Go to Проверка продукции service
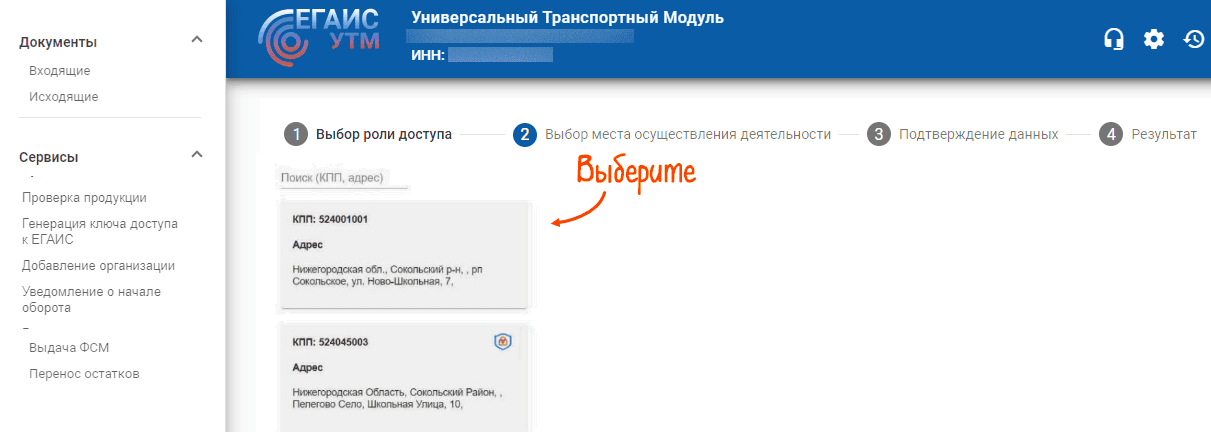The image size is (1211, 432). click(84, 197)
